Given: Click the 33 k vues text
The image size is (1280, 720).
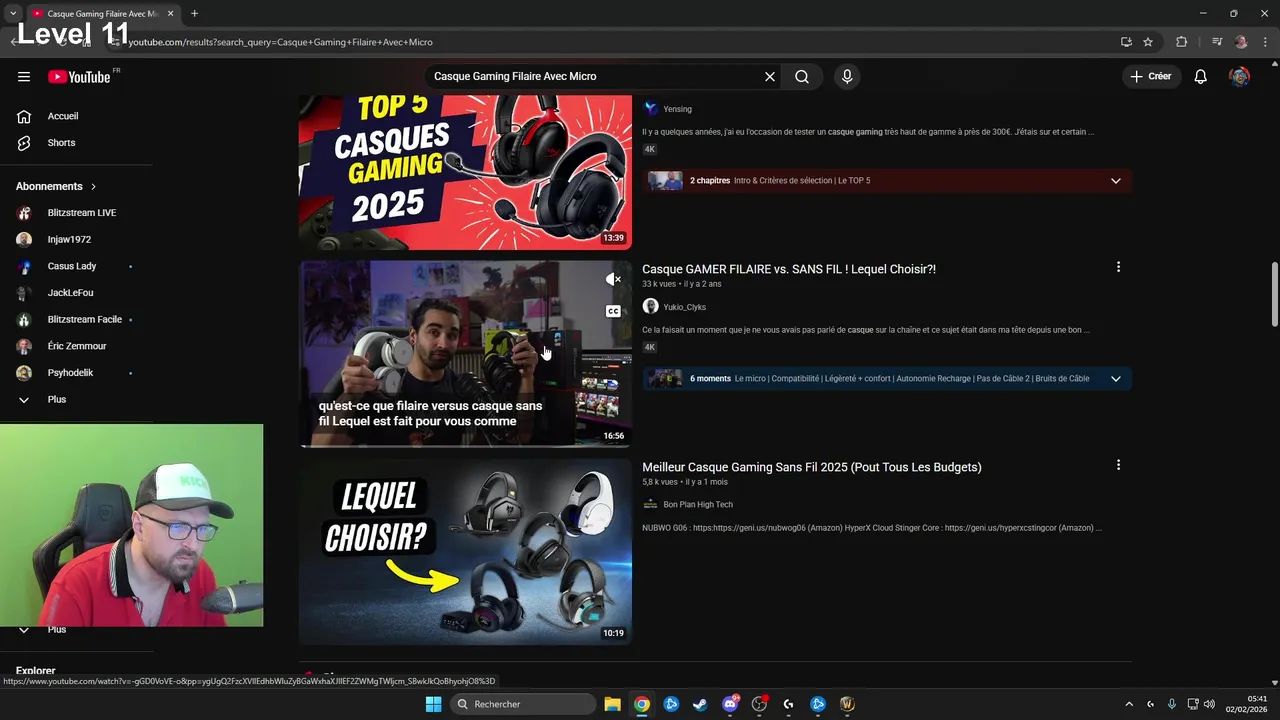Looking at the screenshot, I should [x=659, y=285].
